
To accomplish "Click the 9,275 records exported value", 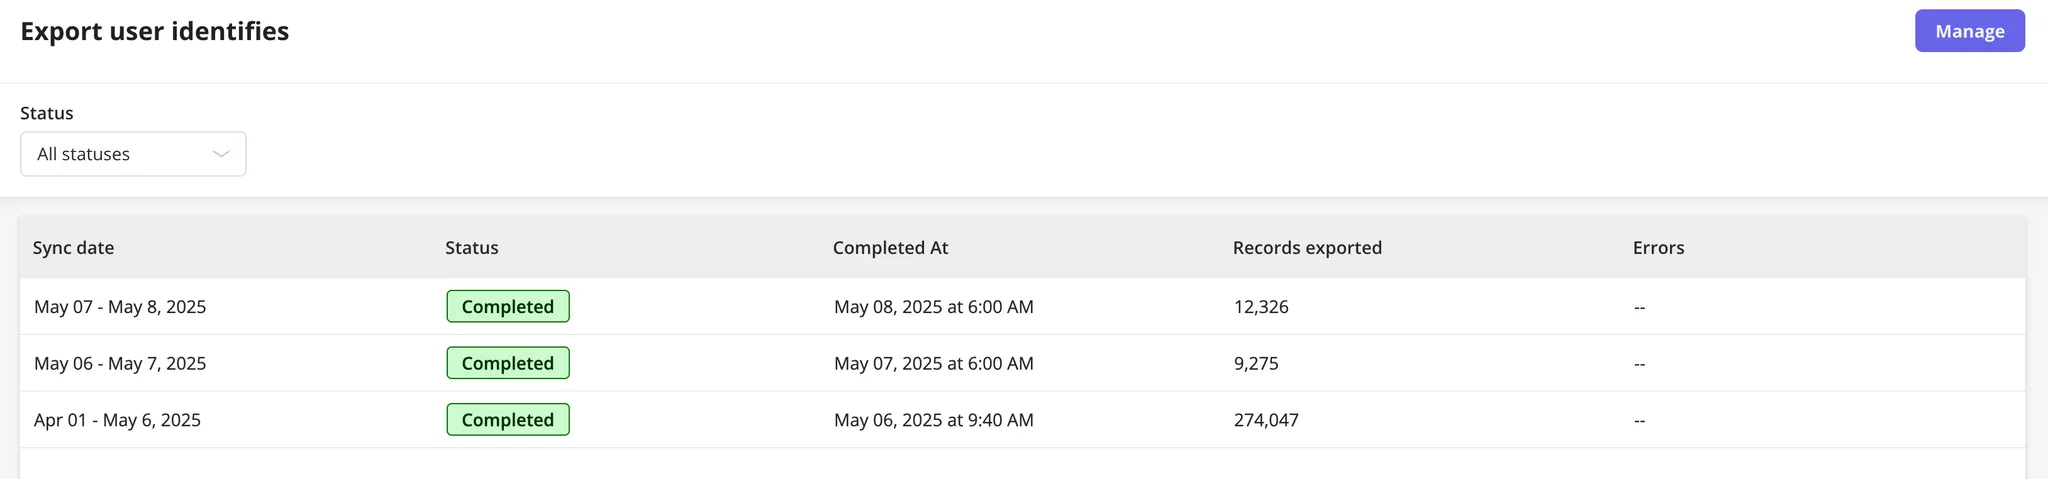I will 1256,364.
